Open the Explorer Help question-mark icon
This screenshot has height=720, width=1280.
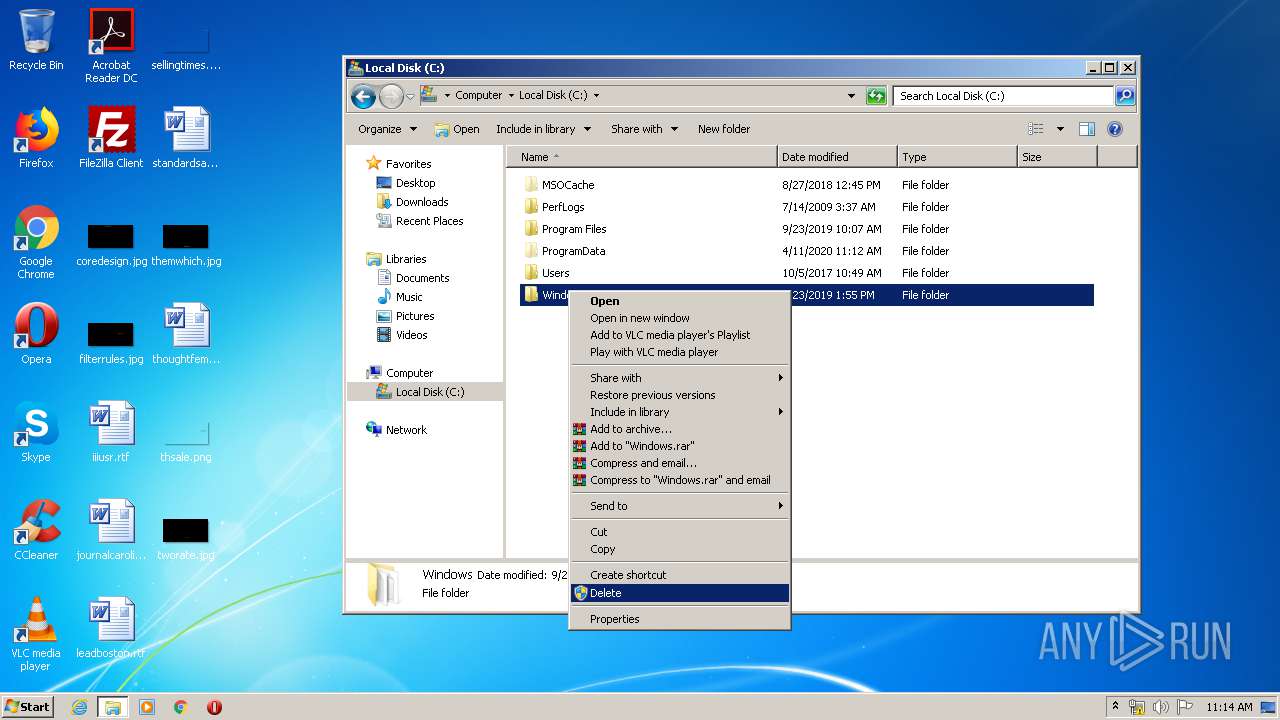pos(1115,129)
